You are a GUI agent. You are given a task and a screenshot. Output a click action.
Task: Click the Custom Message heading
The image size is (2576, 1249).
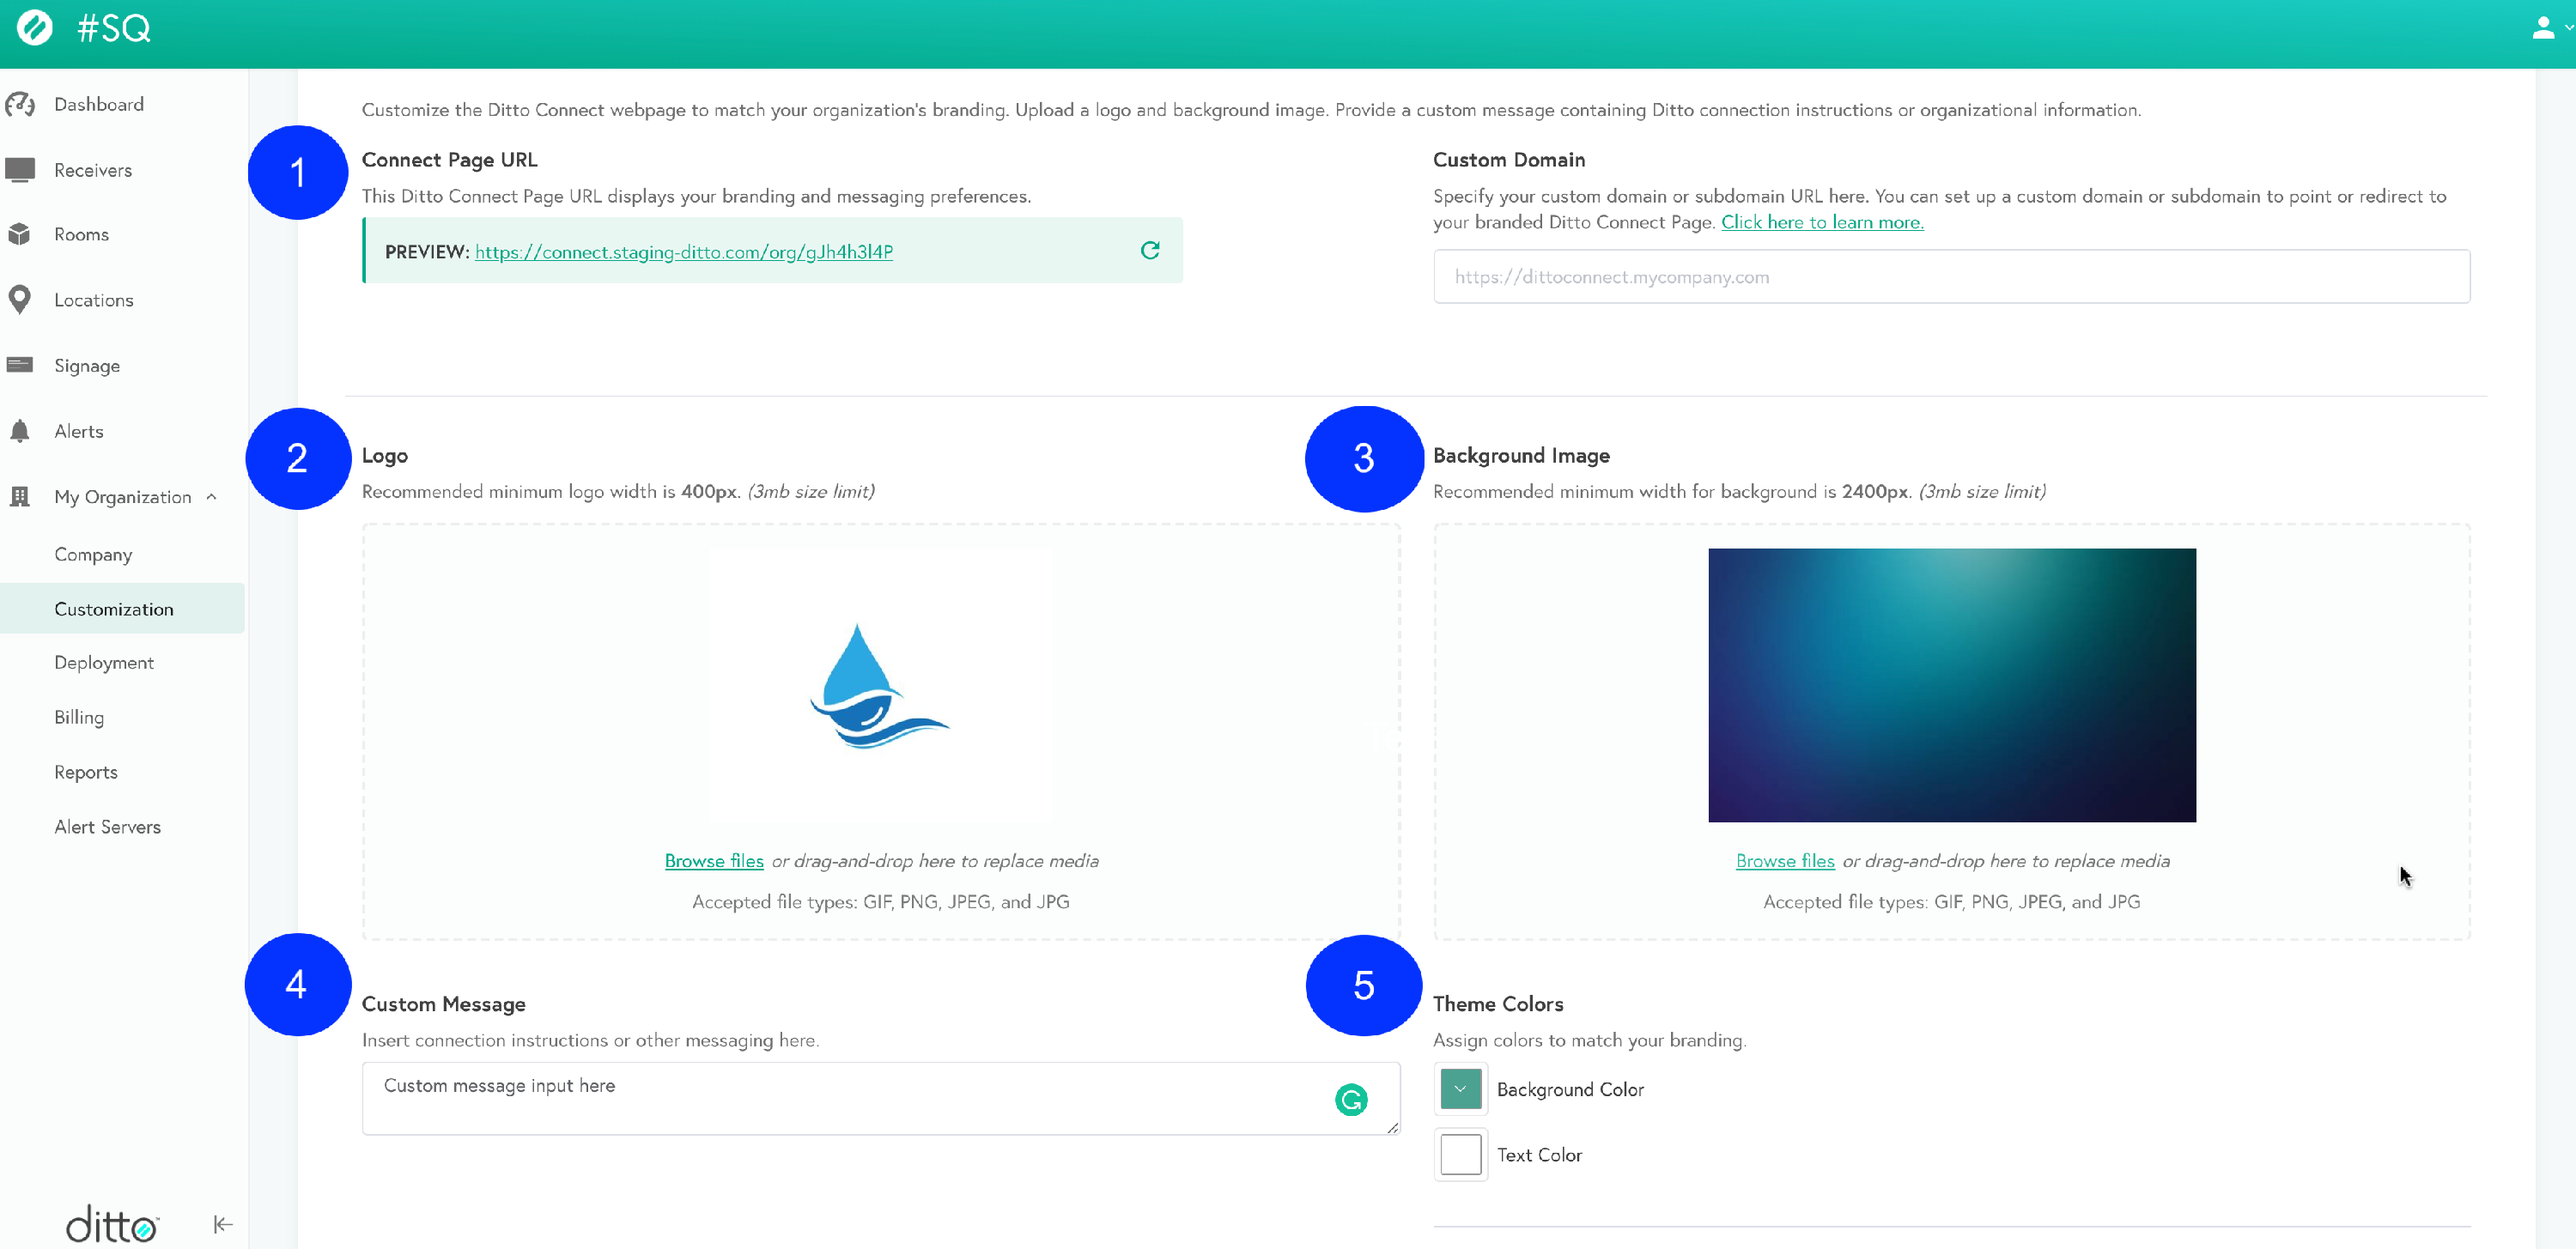click(x=444, y=1004)
